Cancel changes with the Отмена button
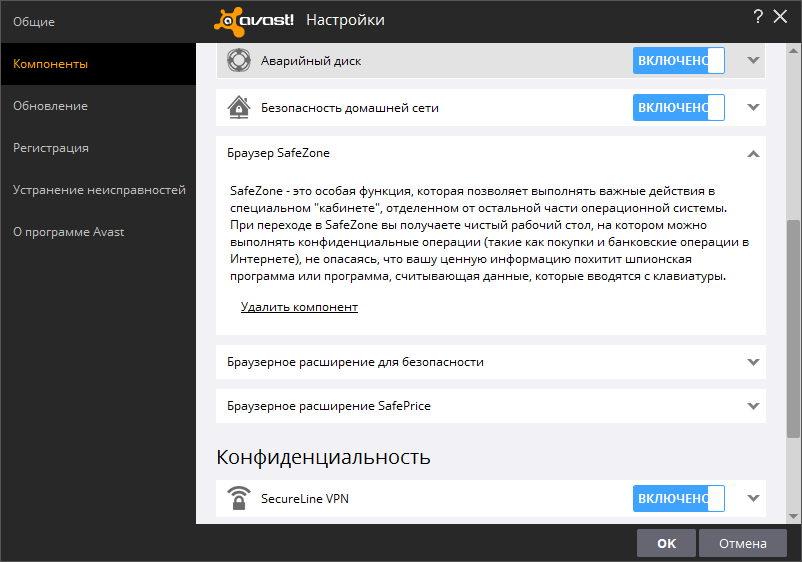This screenshot has width=802, height=562. [743, 543]
